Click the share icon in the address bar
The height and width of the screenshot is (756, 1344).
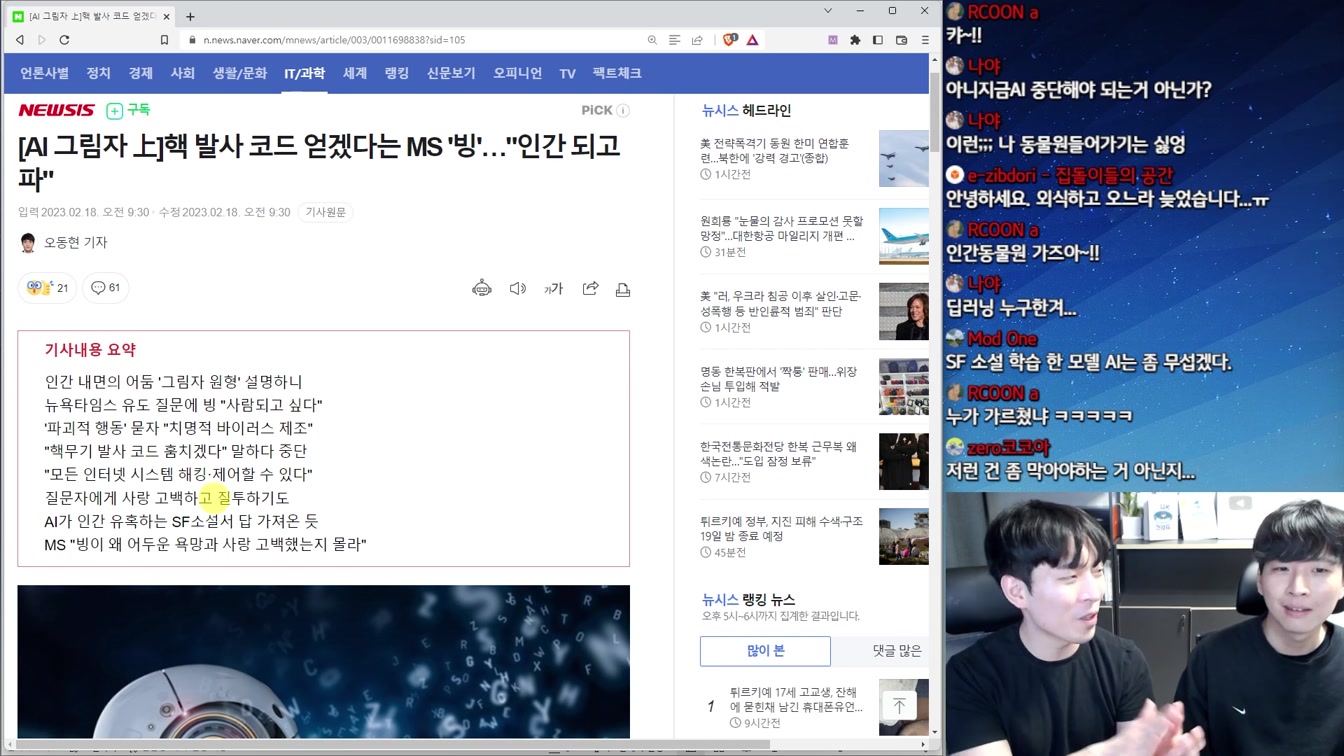click(698, 40)
